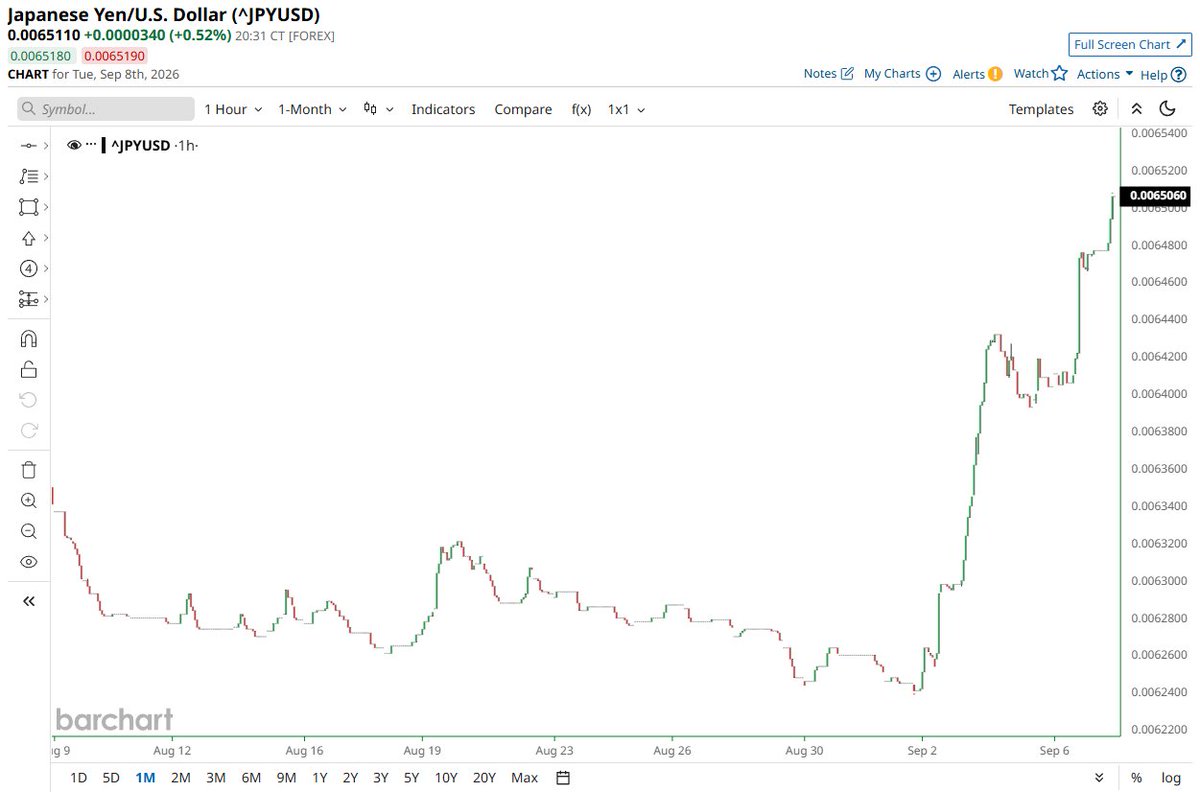This screenshot has width=1200, height=792.
Task: Expand the rectangle shapes submenu arrow
Action: coord(46,207)
